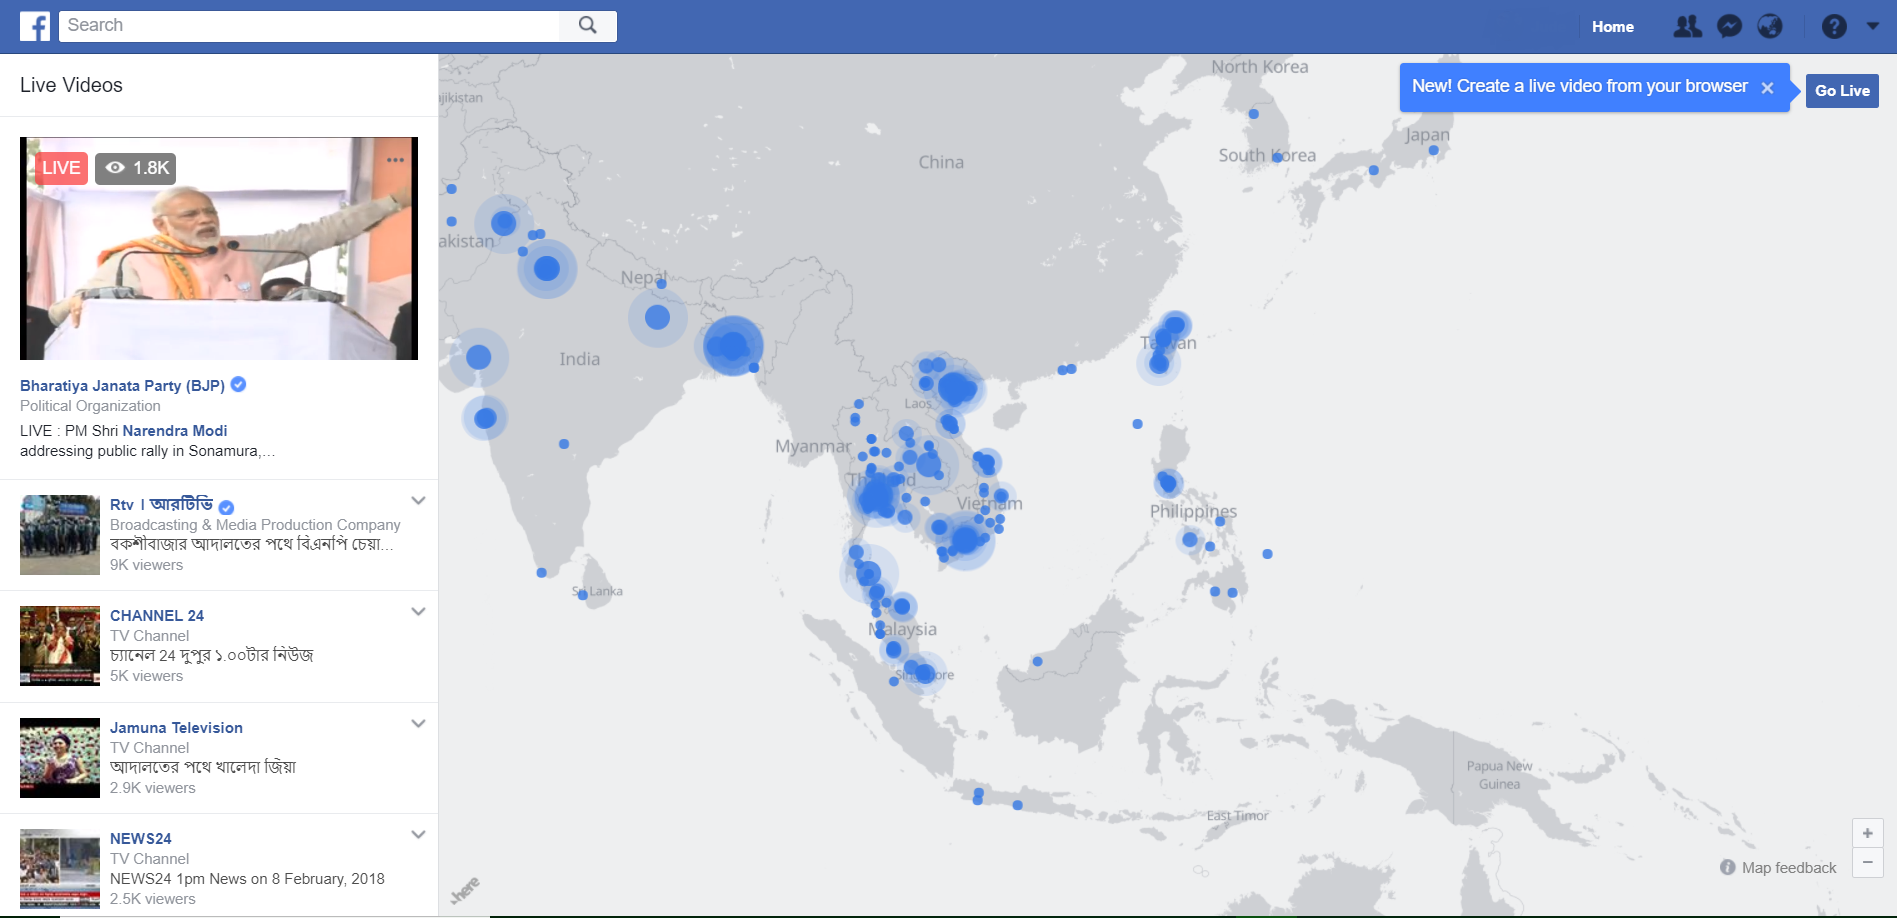
Task: Open Bharatiya Janata Party (BJP) page link
Action: coord(122,386)
